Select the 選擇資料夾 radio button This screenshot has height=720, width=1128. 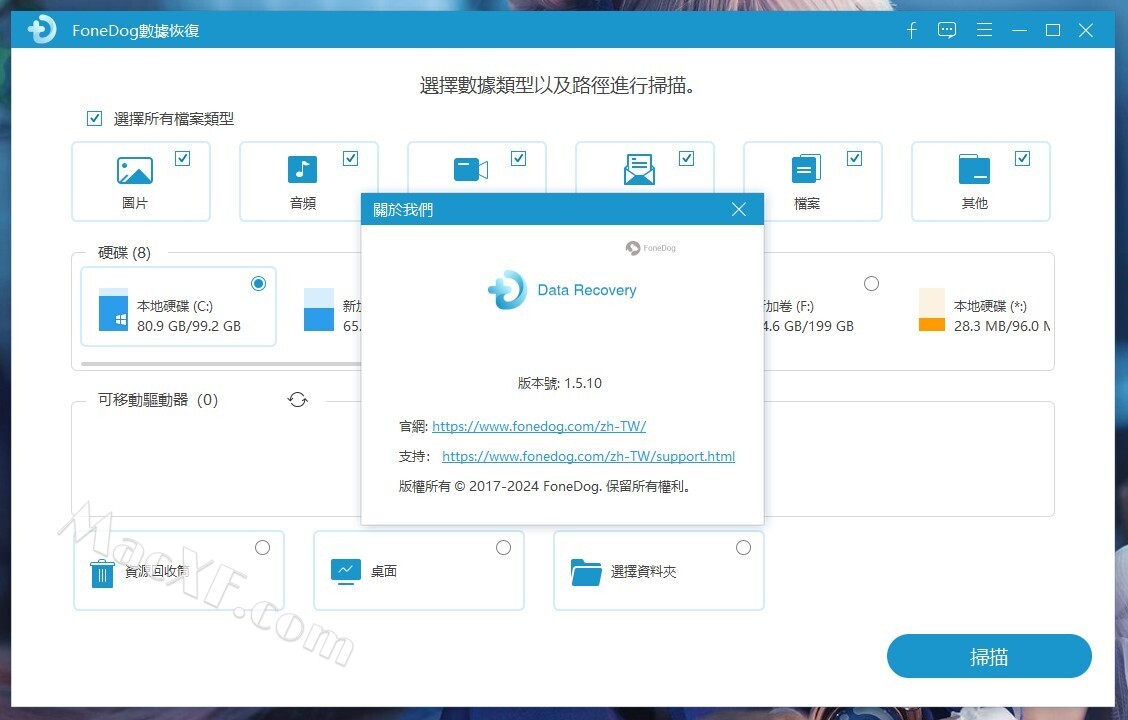[743, 548]
